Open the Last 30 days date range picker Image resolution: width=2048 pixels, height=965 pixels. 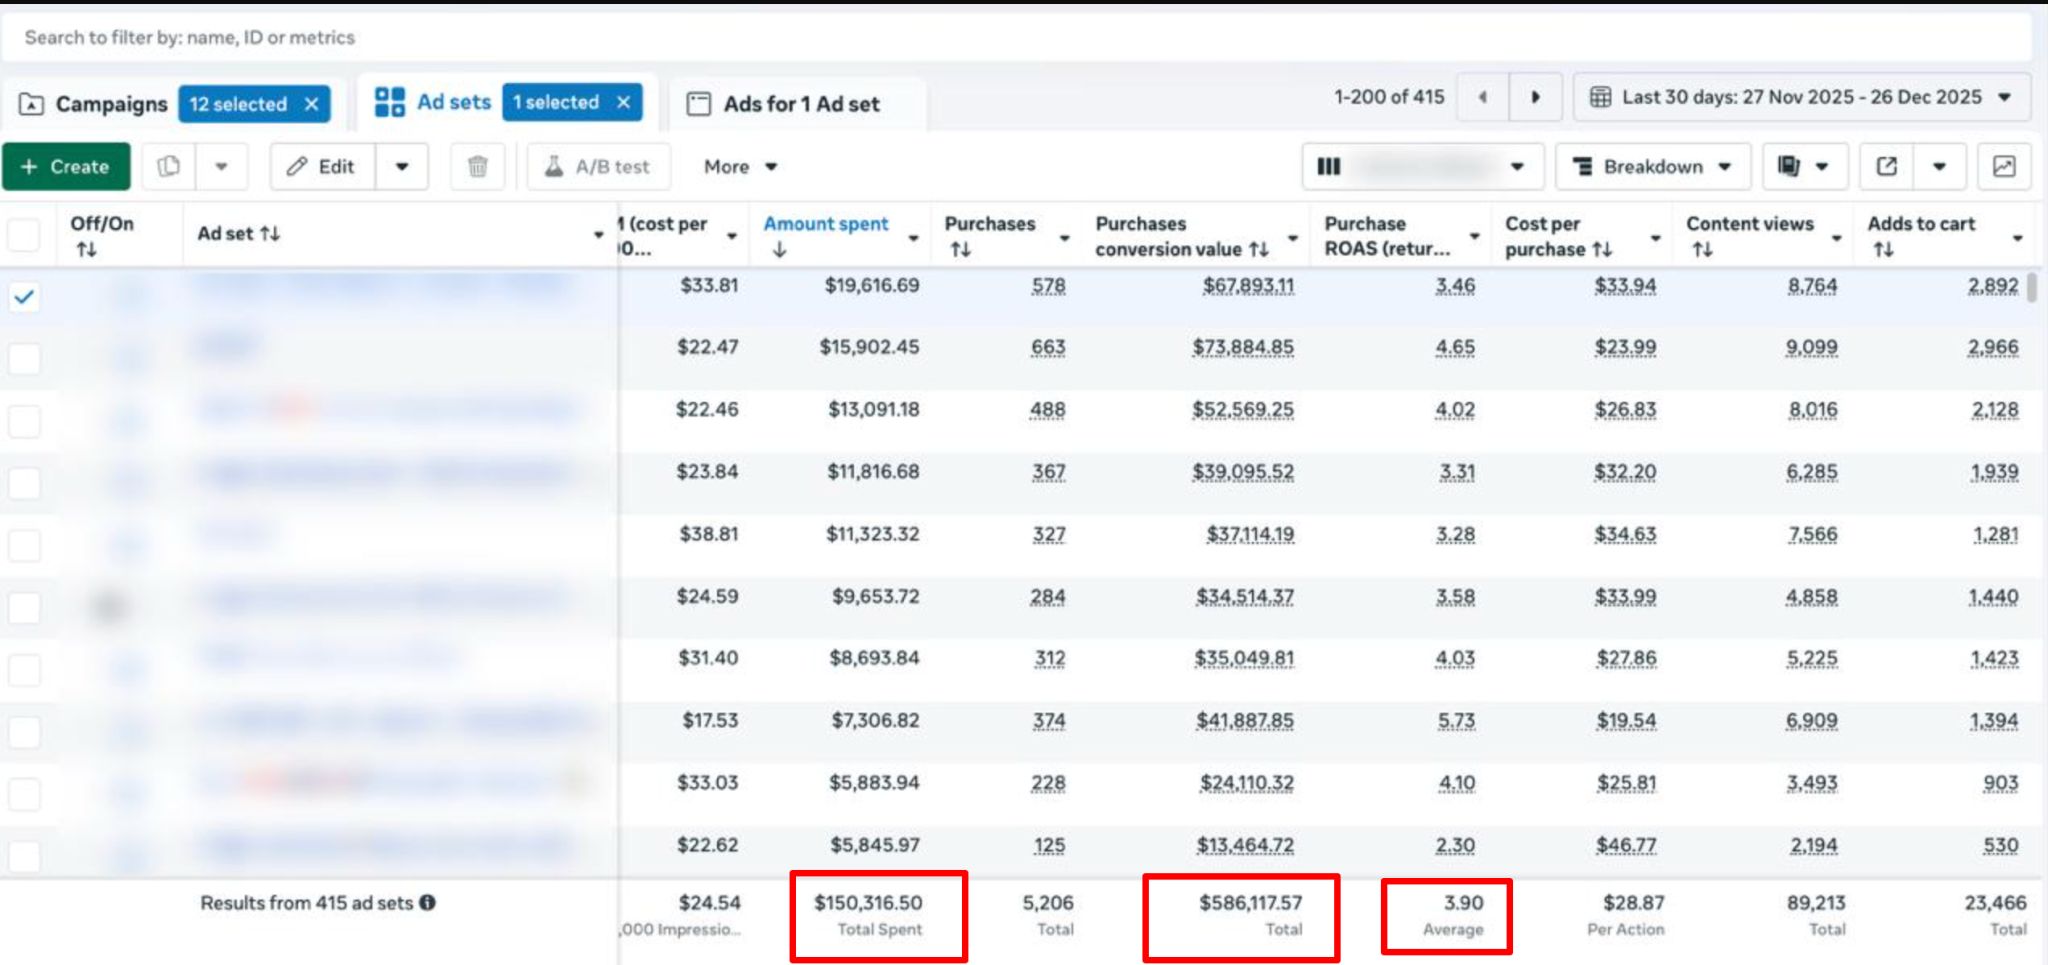pos(1800,97)
